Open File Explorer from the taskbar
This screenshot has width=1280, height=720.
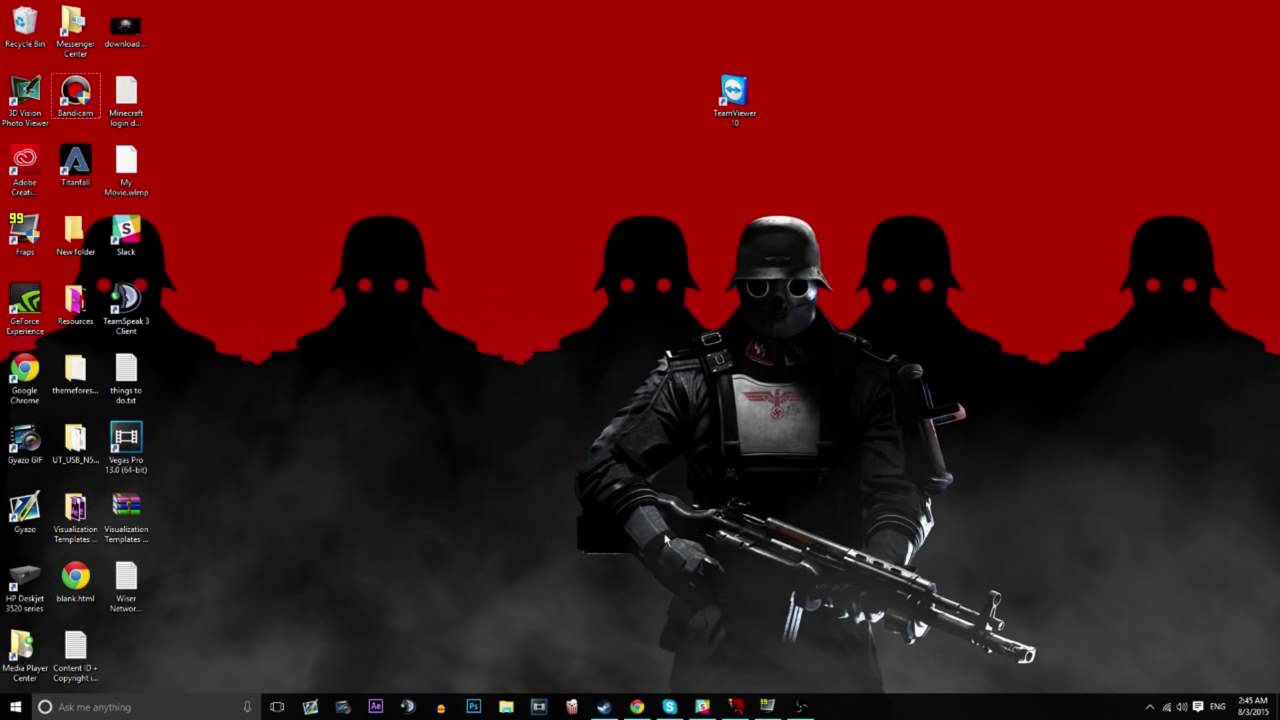[506, 707]
